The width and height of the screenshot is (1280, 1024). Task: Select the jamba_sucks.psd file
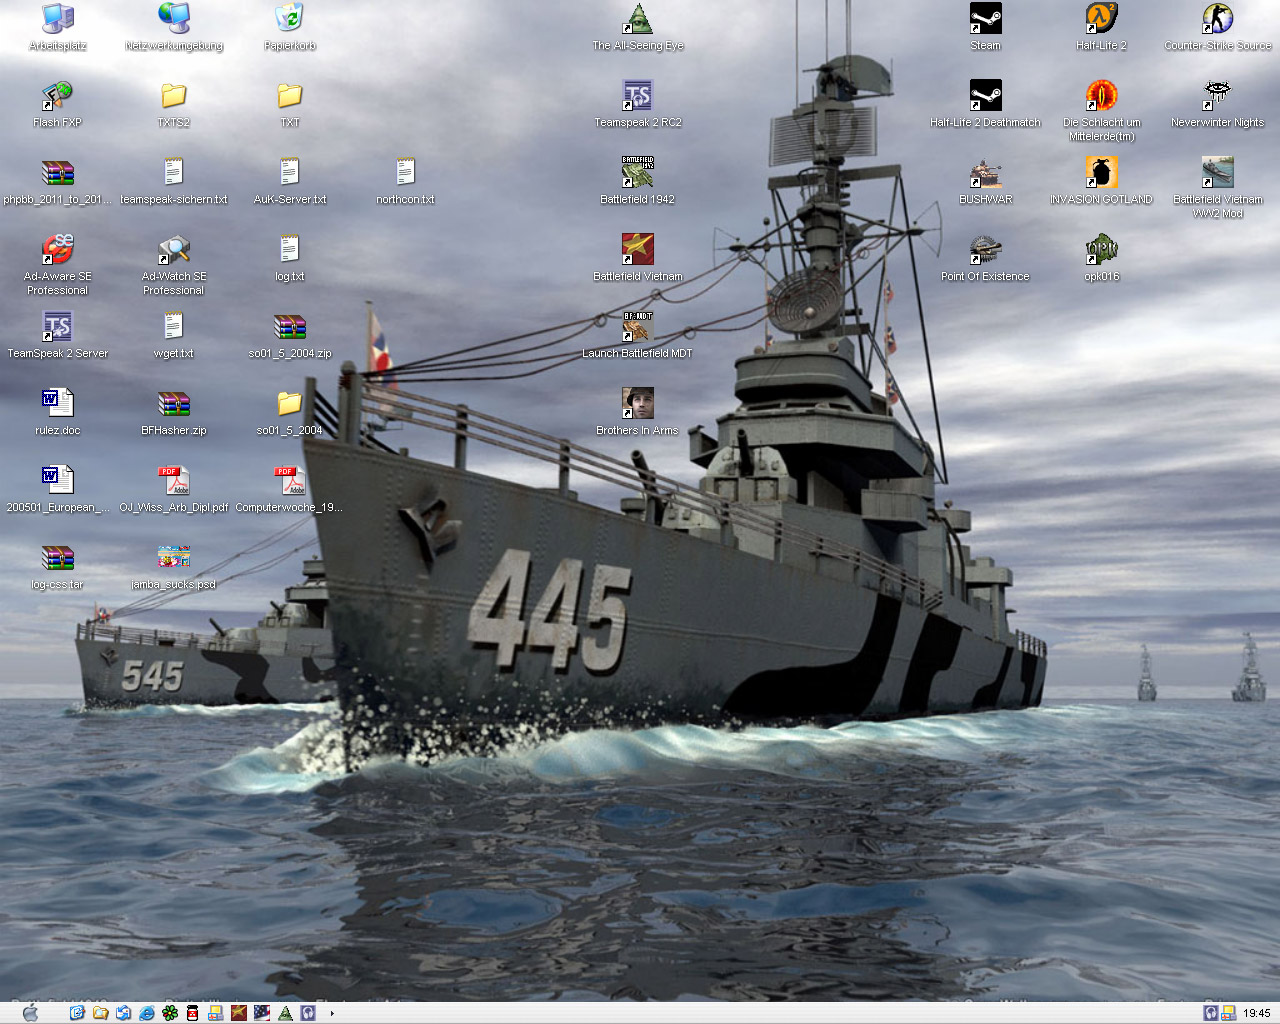click(x=174, y=566)
